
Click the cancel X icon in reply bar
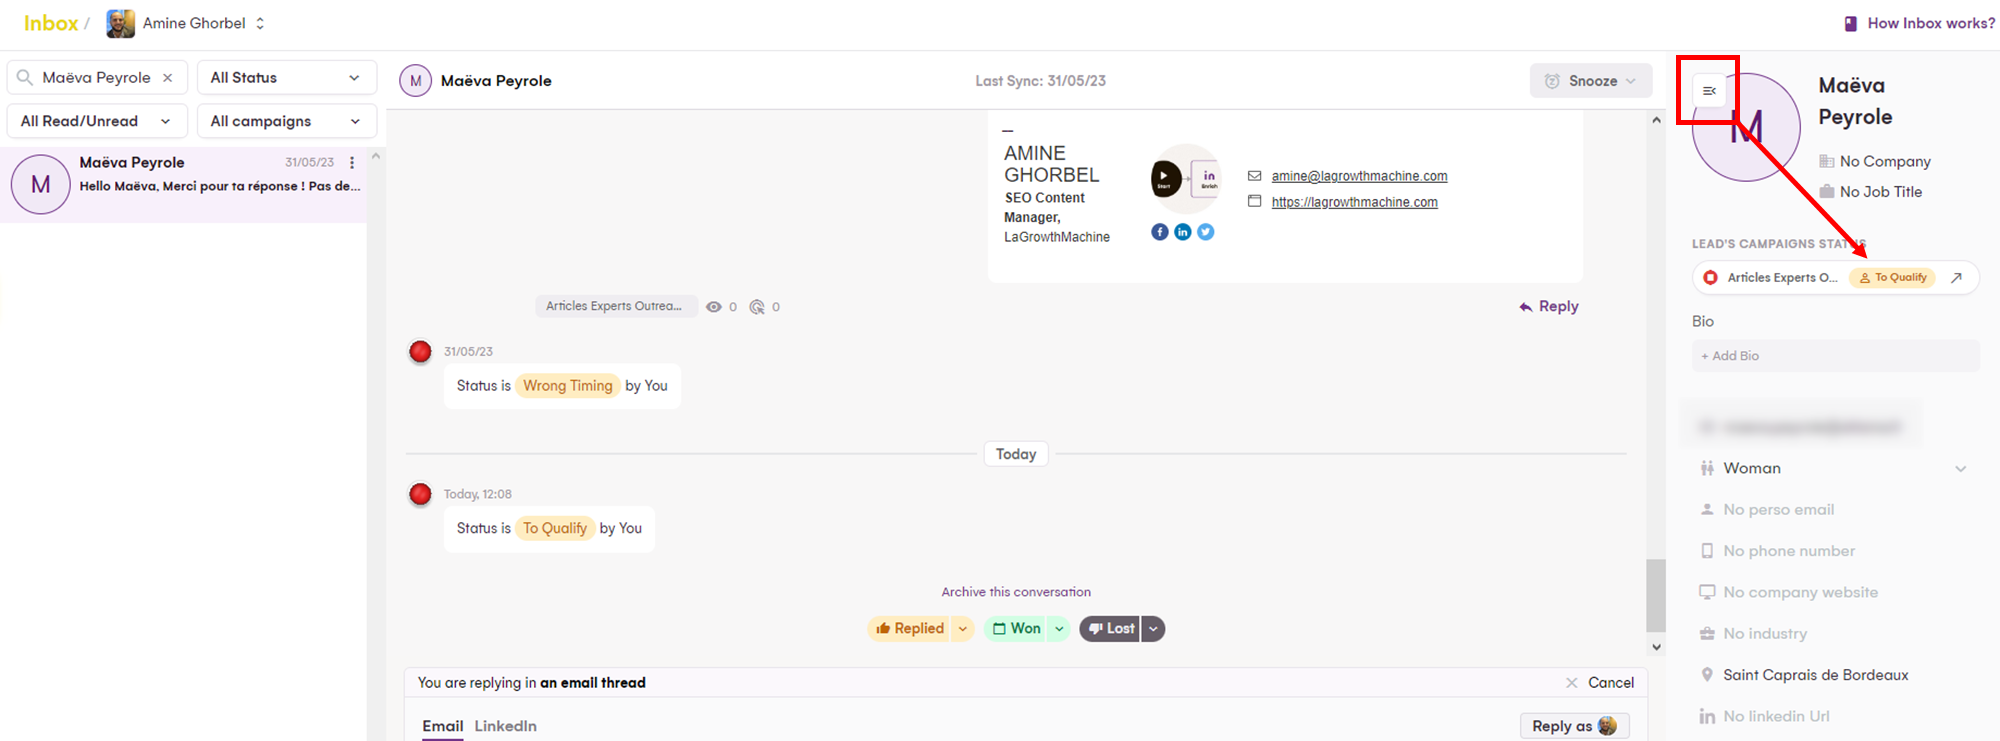tap(1571, 683)
